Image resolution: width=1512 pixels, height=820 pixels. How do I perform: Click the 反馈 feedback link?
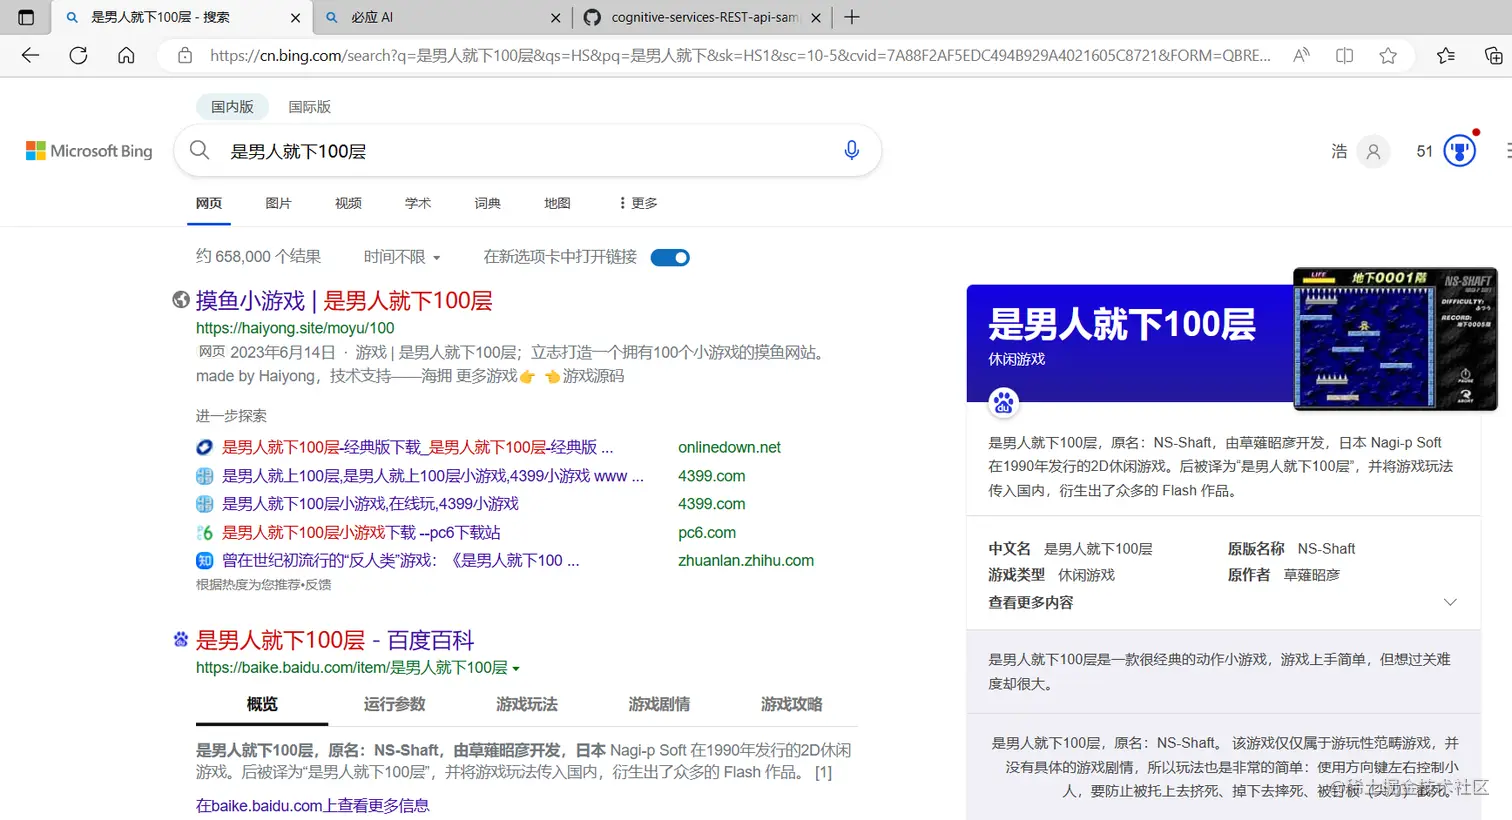[x=319, y=585]
